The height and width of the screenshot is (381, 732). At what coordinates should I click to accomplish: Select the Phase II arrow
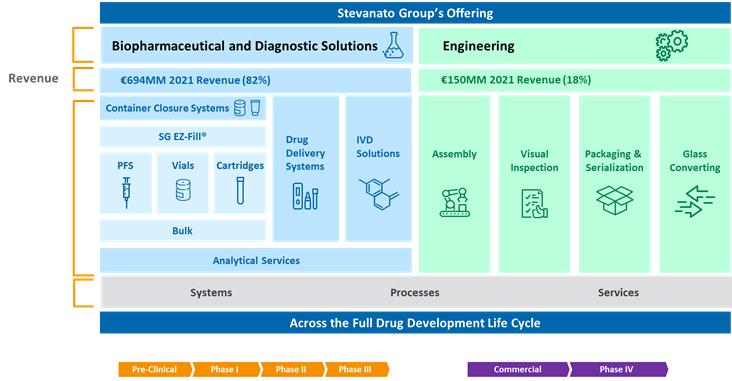pos(292,369)
